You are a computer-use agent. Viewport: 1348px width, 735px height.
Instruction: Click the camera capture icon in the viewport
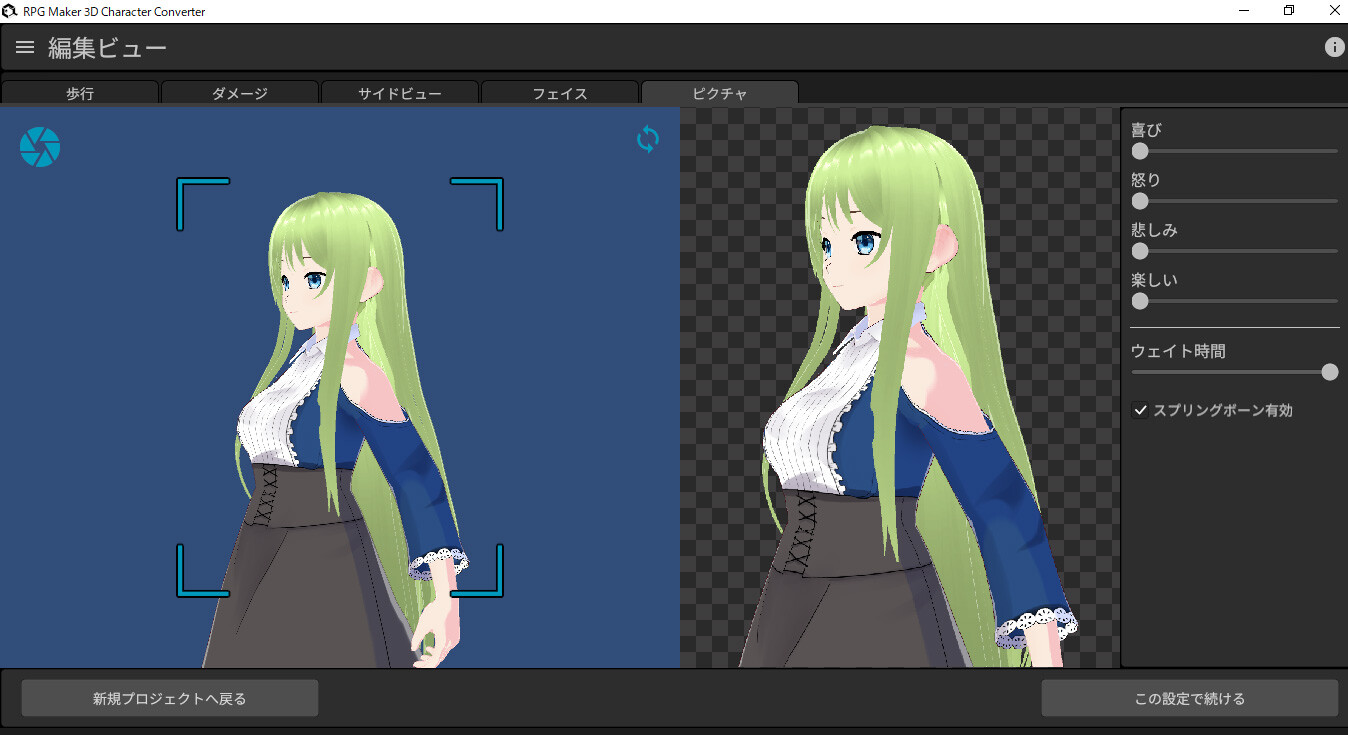39,146
